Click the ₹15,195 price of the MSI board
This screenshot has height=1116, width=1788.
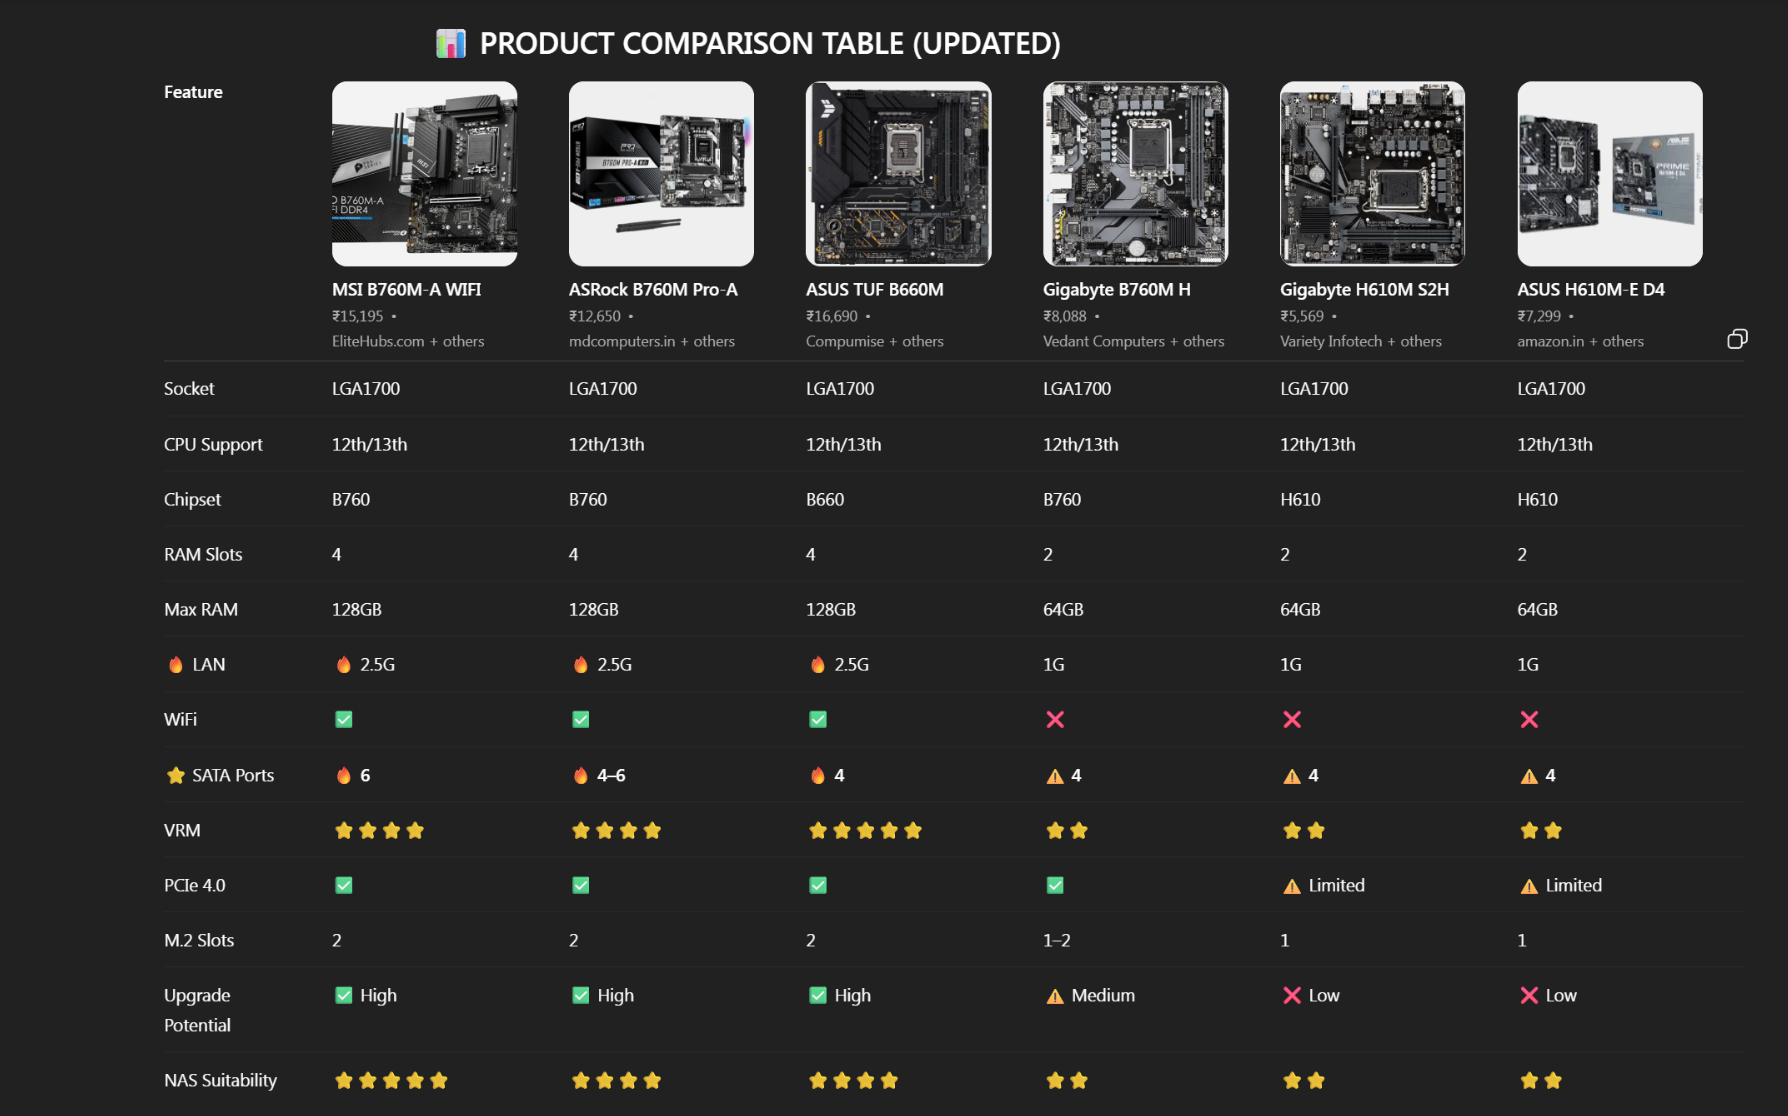(358, 316)
